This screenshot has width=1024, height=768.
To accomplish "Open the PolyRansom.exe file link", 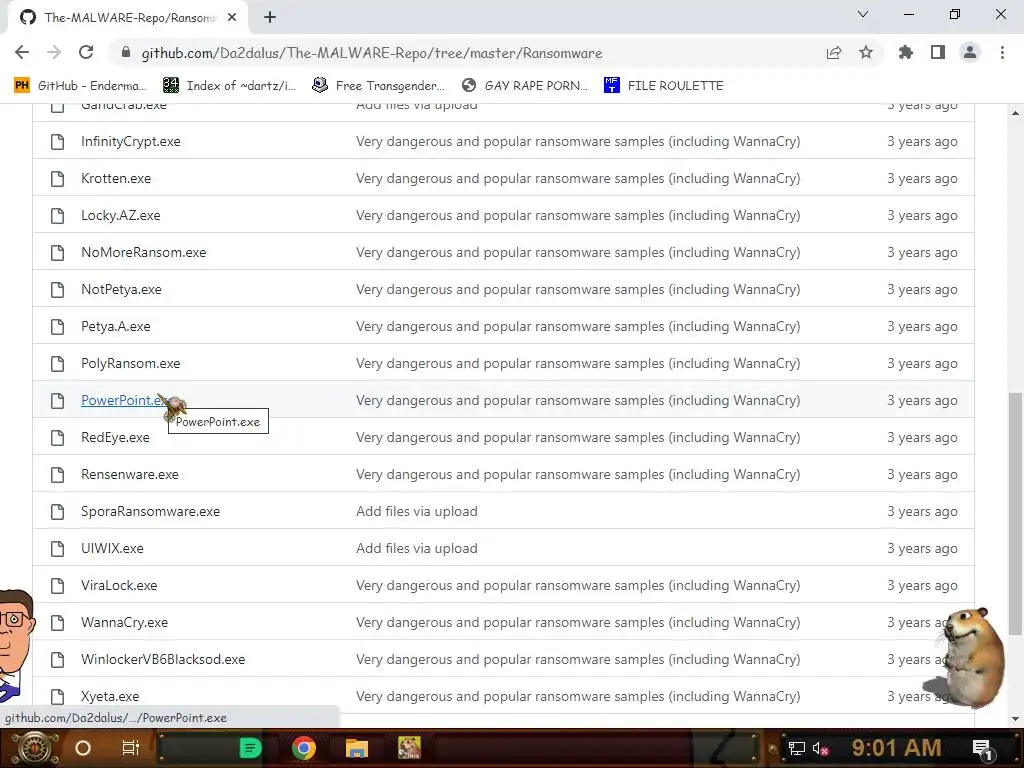I will tap(131, 364).
